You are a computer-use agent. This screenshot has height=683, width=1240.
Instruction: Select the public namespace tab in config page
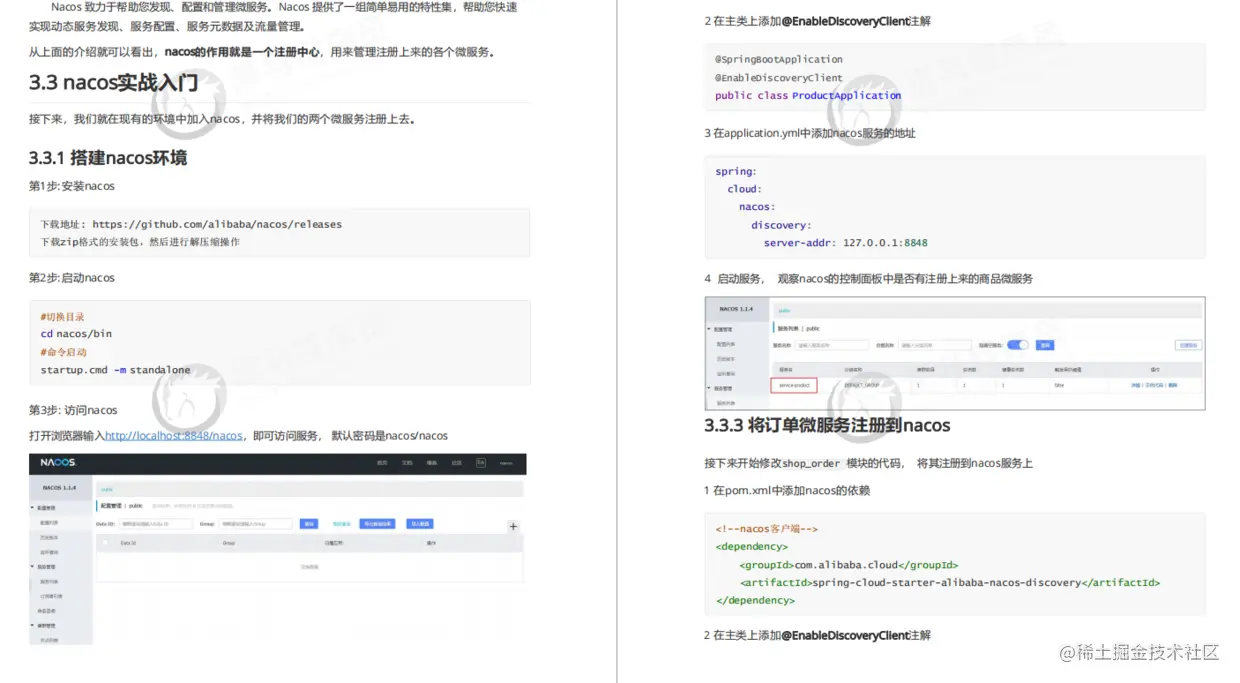tap(106, 490)
